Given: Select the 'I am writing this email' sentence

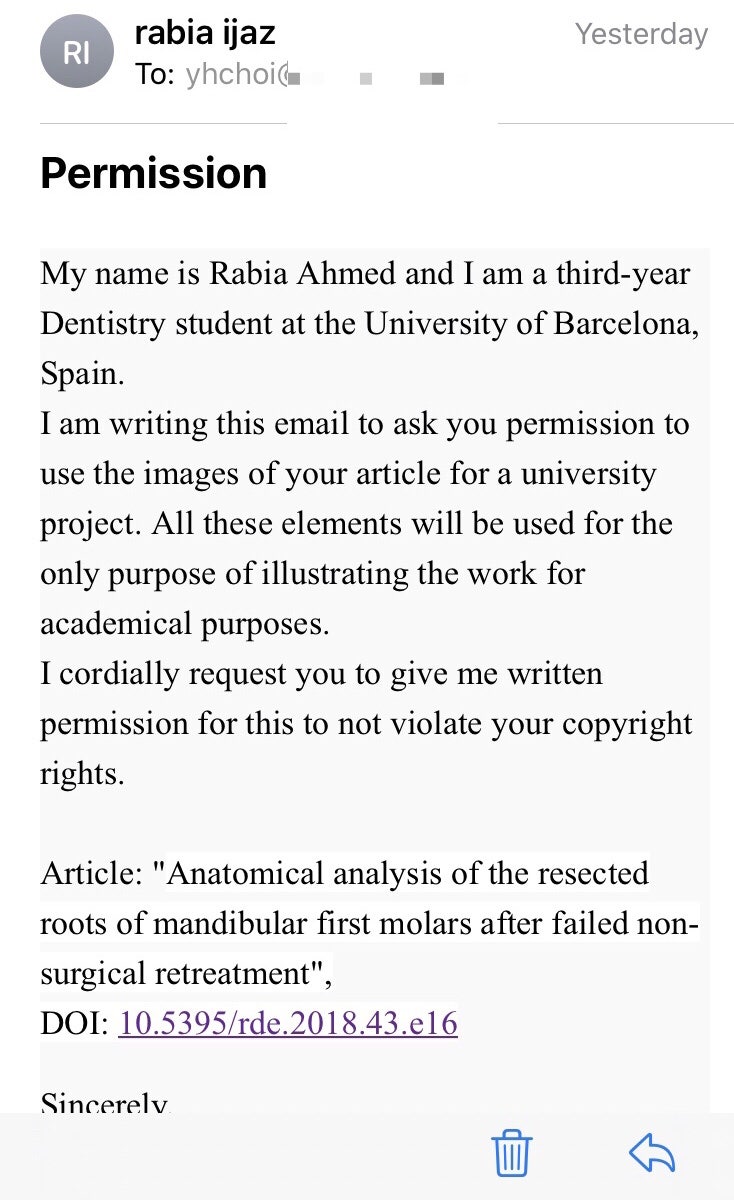Looking at the screenshot, I should 365,523.
